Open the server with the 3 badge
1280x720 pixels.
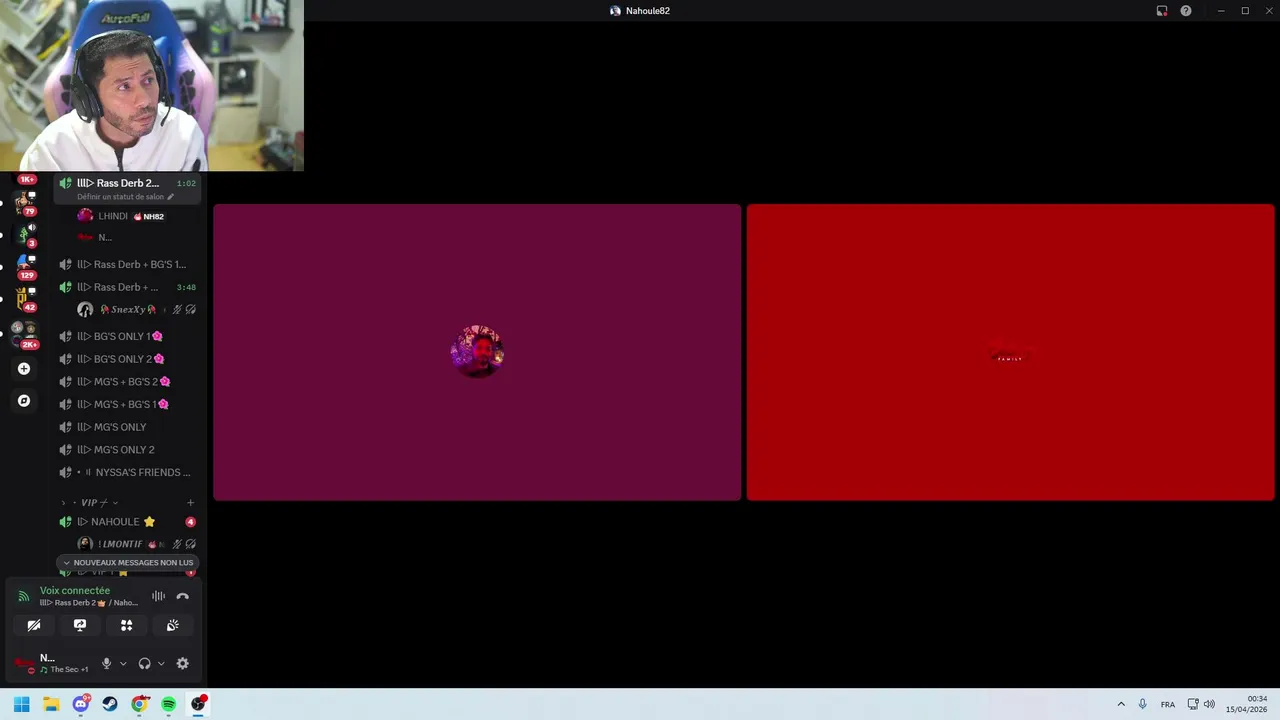(x=24, y=234)
